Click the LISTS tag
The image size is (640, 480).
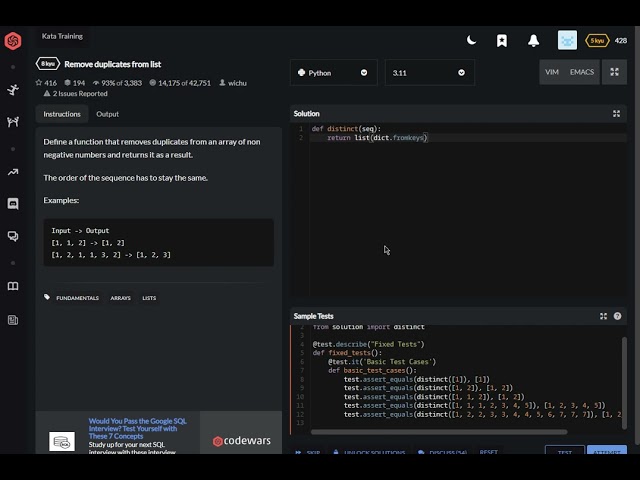pos(149,298)
